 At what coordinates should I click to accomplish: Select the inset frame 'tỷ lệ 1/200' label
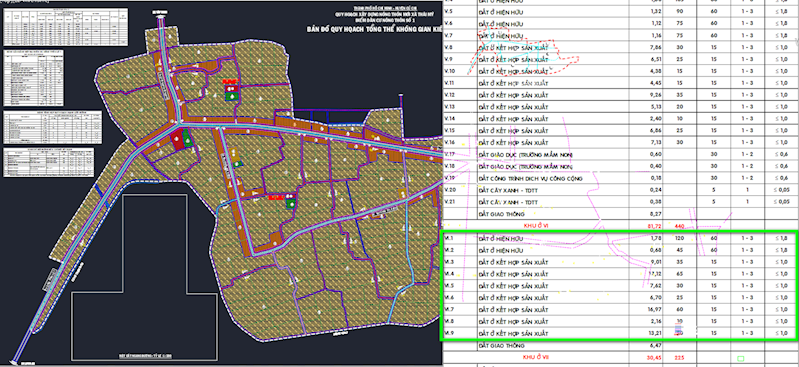click(x=144, y=355)
